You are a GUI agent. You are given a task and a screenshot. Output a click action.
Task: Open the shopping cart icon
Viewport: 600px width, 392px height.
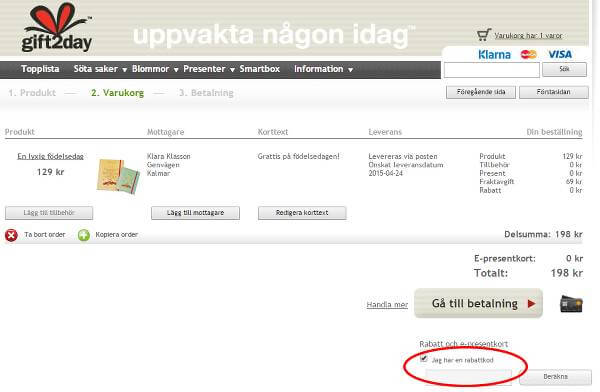point(484,35)
